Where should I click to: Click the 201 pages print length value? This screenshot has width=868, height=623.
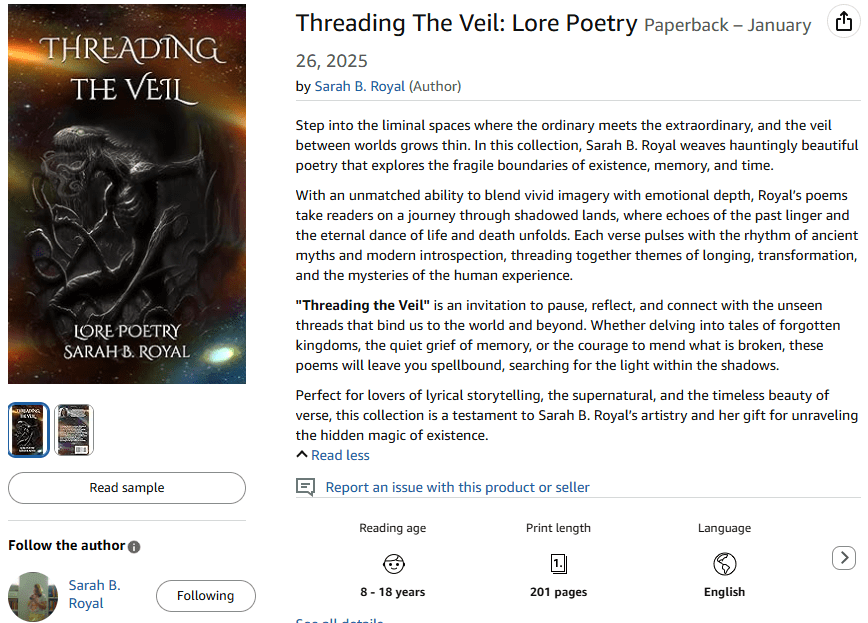tap(558, 592)
